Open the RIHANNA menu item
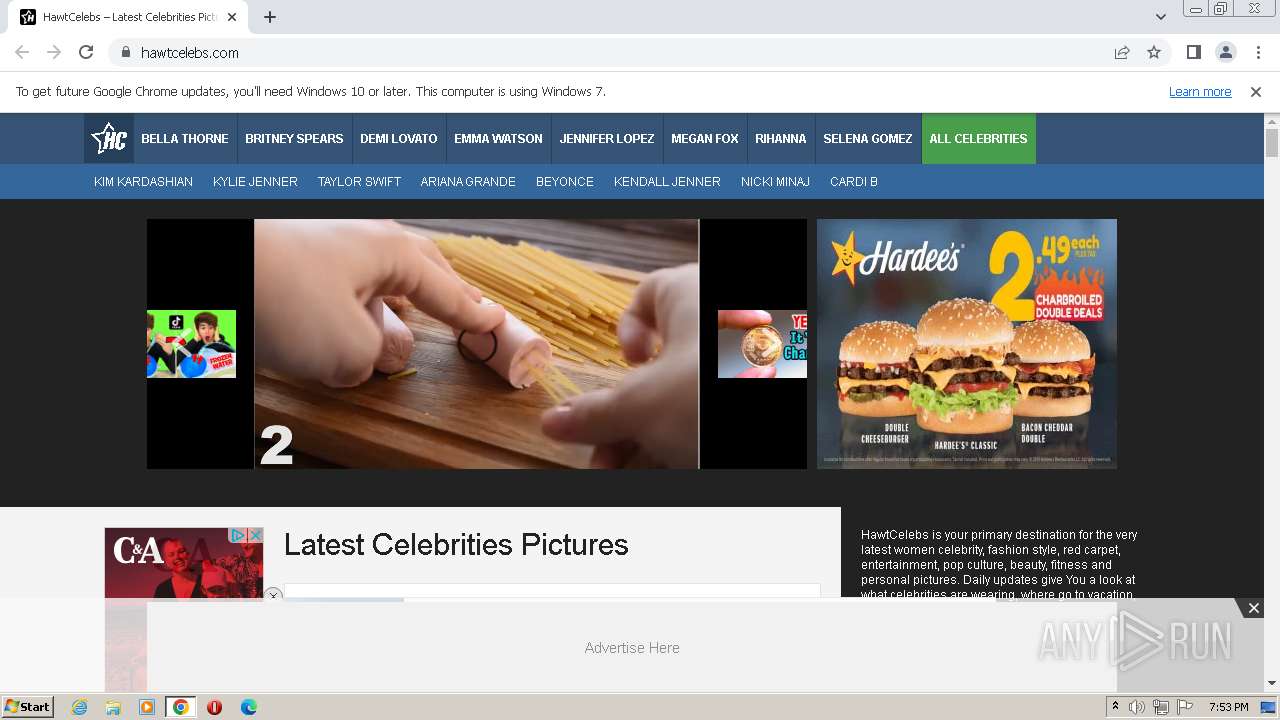Screen dimensions: 1280x720 (781, 139)
